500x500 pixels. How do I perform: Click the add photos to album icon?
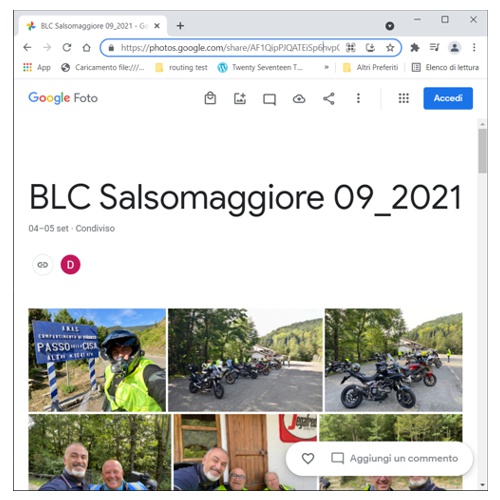point(240,98)
